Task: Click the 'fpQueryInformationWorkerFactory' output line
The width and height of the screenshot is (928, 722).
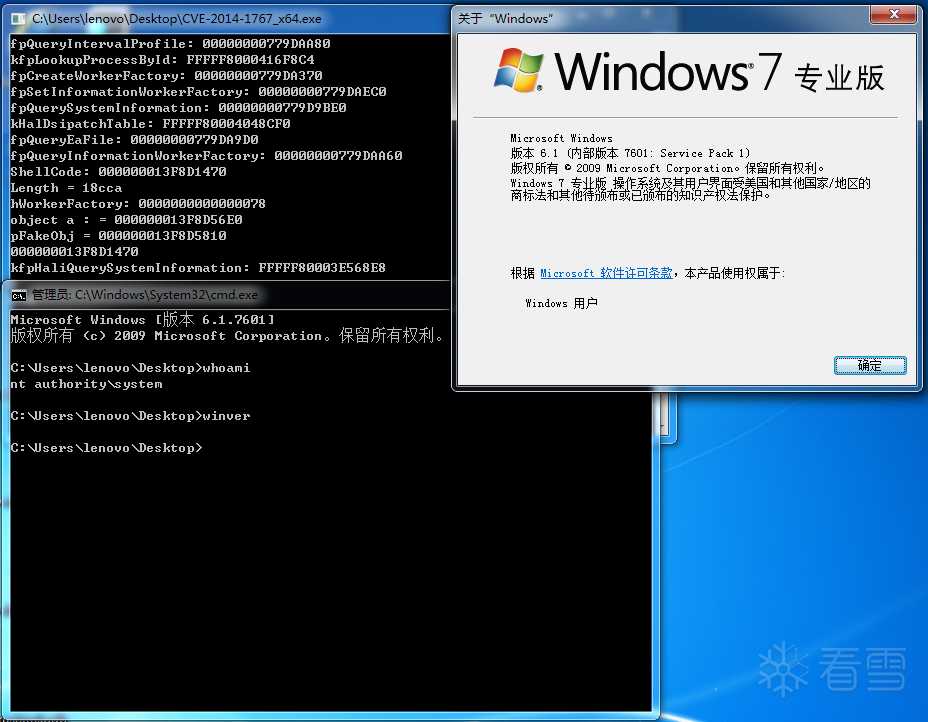Action: pos(206,156)
